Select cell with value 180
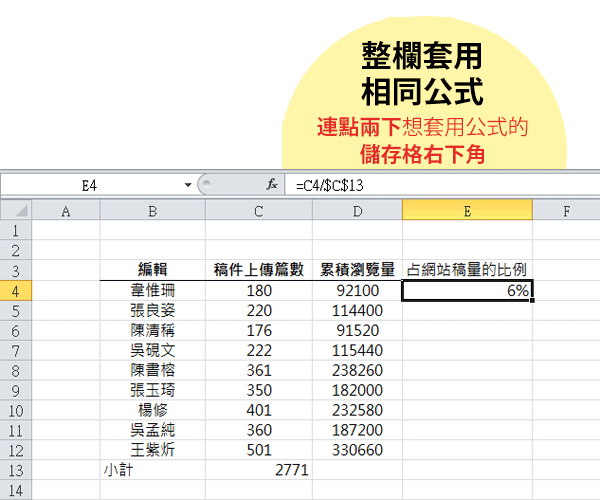Image resolution: width=600 pixels, height=500 pixels. pyautogui.click(x=259, y=291)
